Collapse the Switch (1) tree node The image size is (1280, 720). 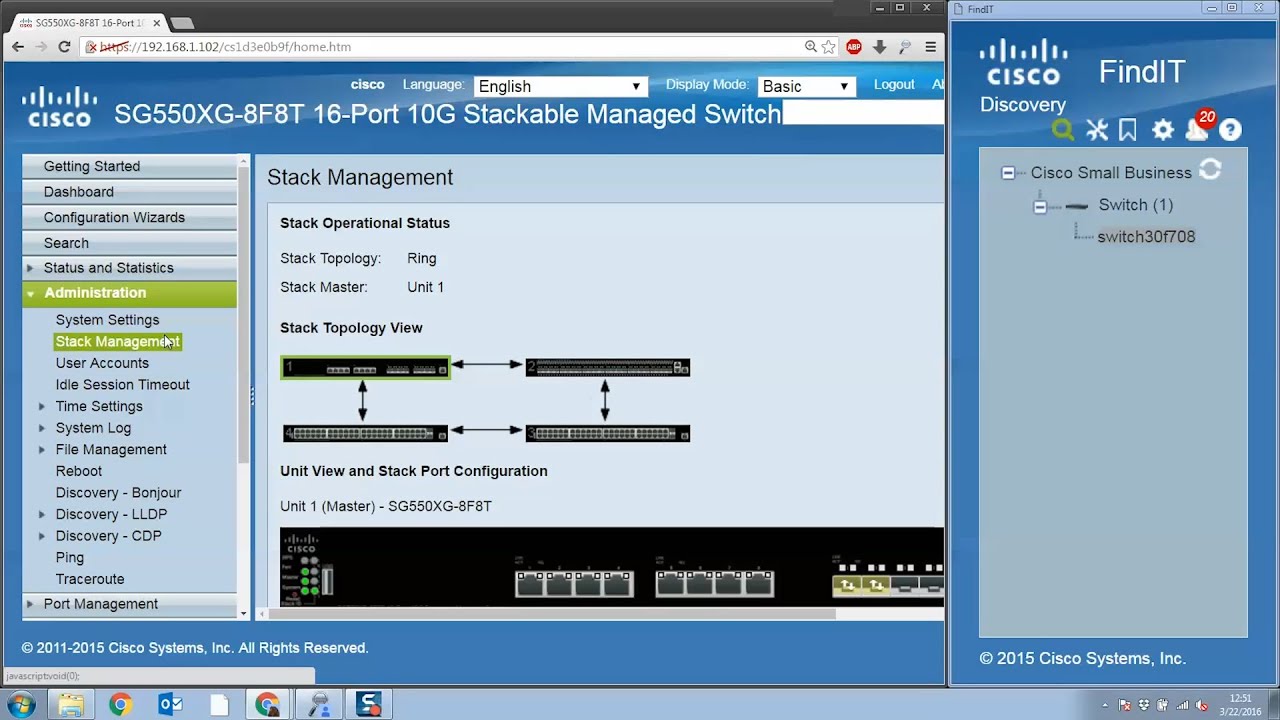pyautogui.click(x=1040, y=206)
